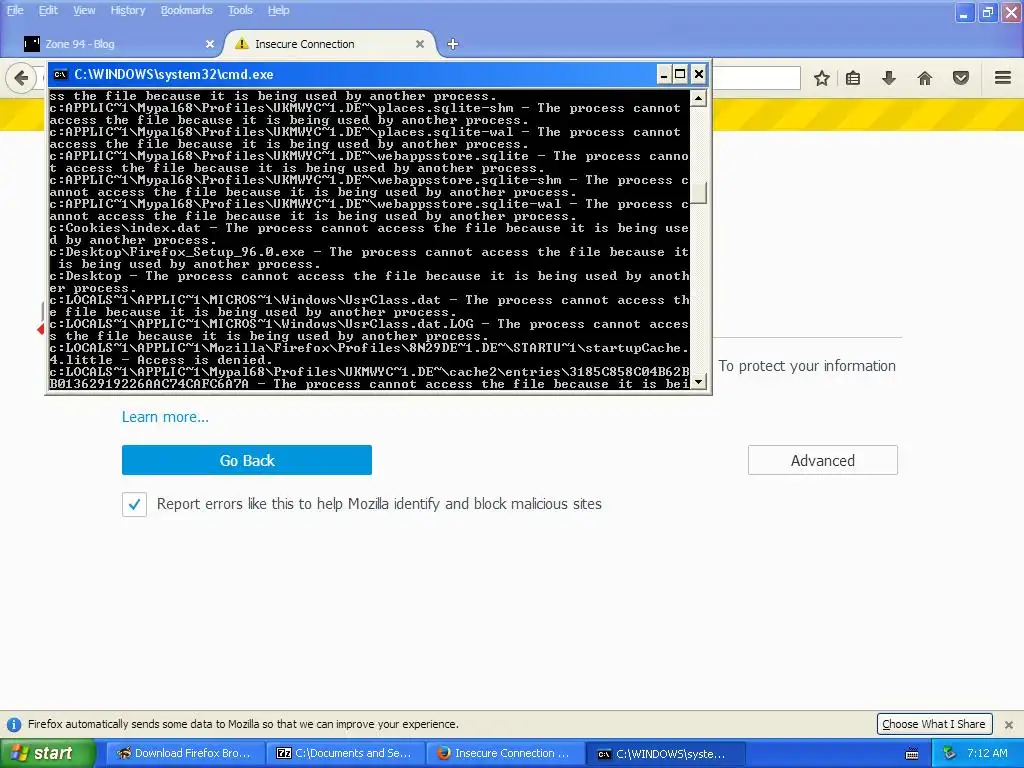Show bookmarks list icon

[x=853, y=78]
